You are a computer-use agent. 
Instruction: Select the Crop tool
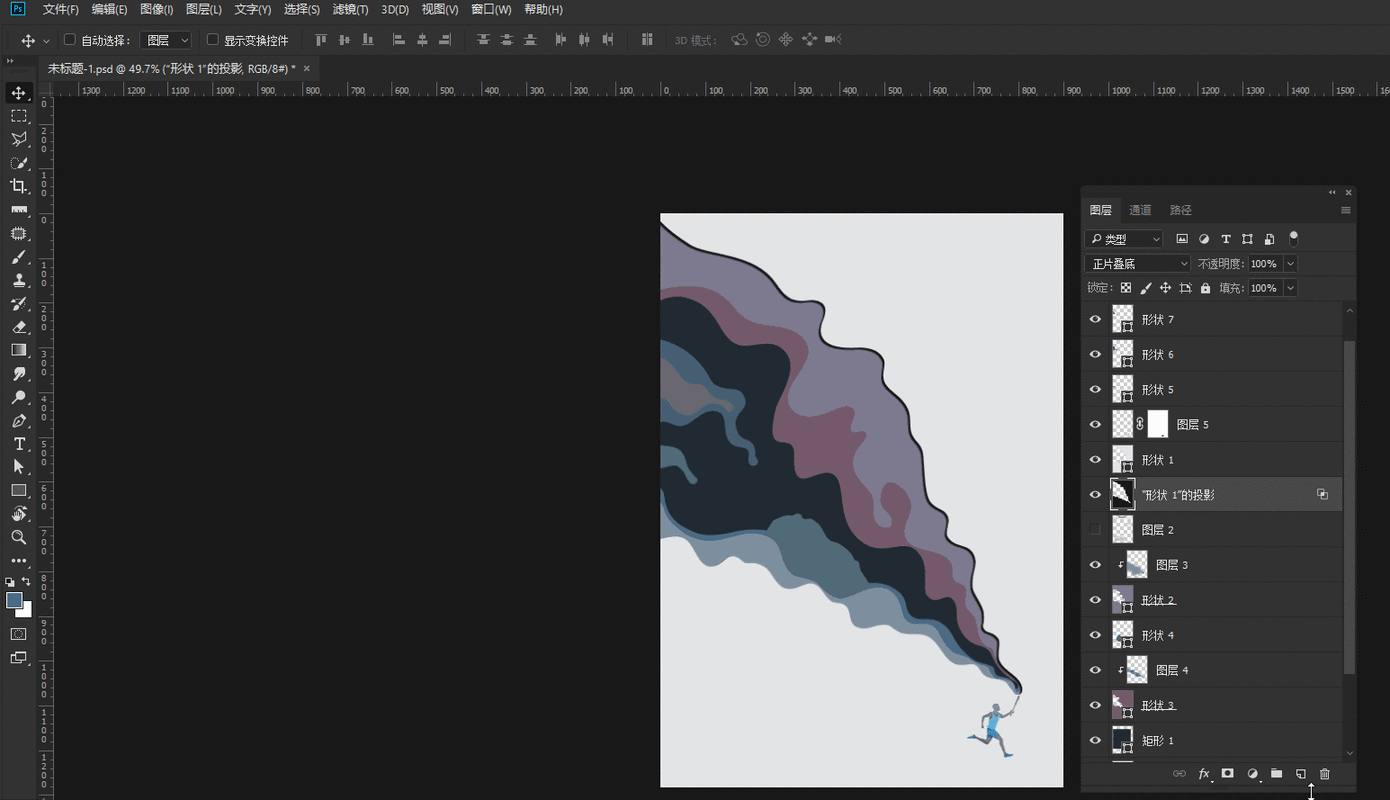tap(19, 186)
